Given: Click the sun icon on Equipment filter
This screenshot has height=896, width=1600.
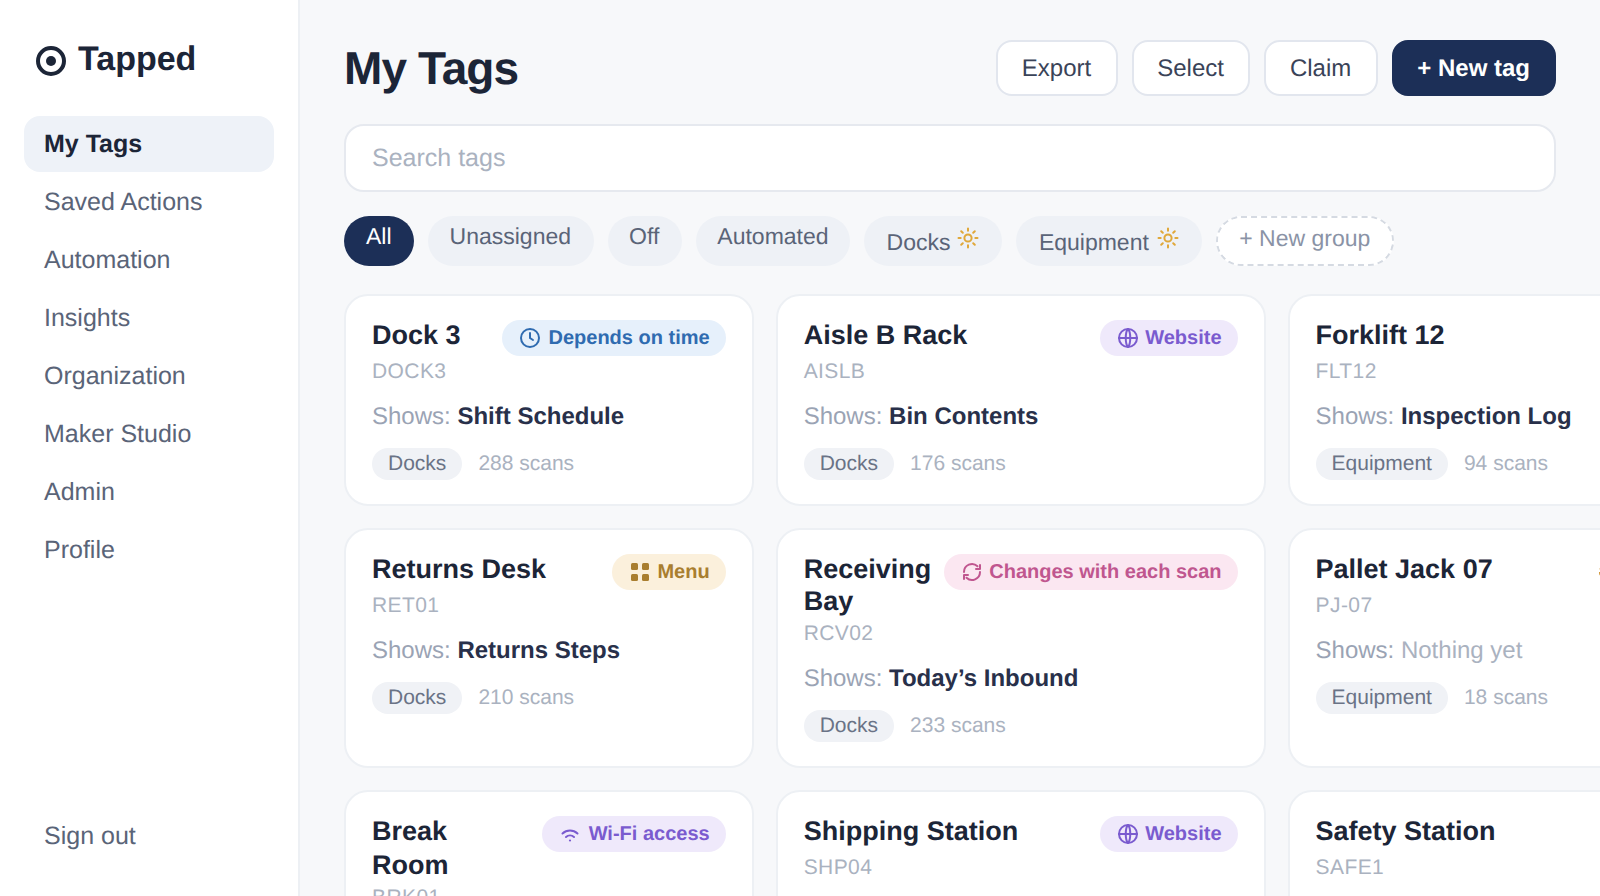Looking at the screenshot, I should [x=1168, y=238].
